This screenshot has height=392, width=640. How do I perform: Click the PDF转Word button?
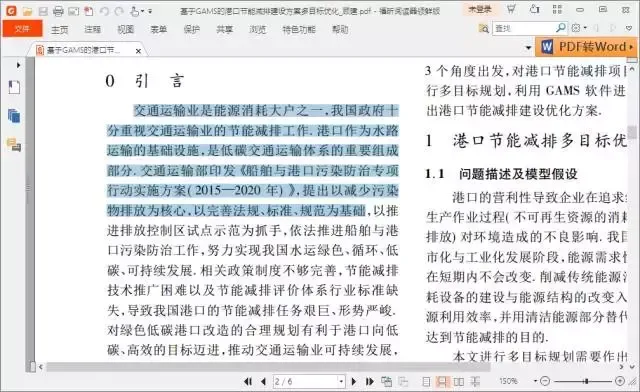click(x=586, y=47)
